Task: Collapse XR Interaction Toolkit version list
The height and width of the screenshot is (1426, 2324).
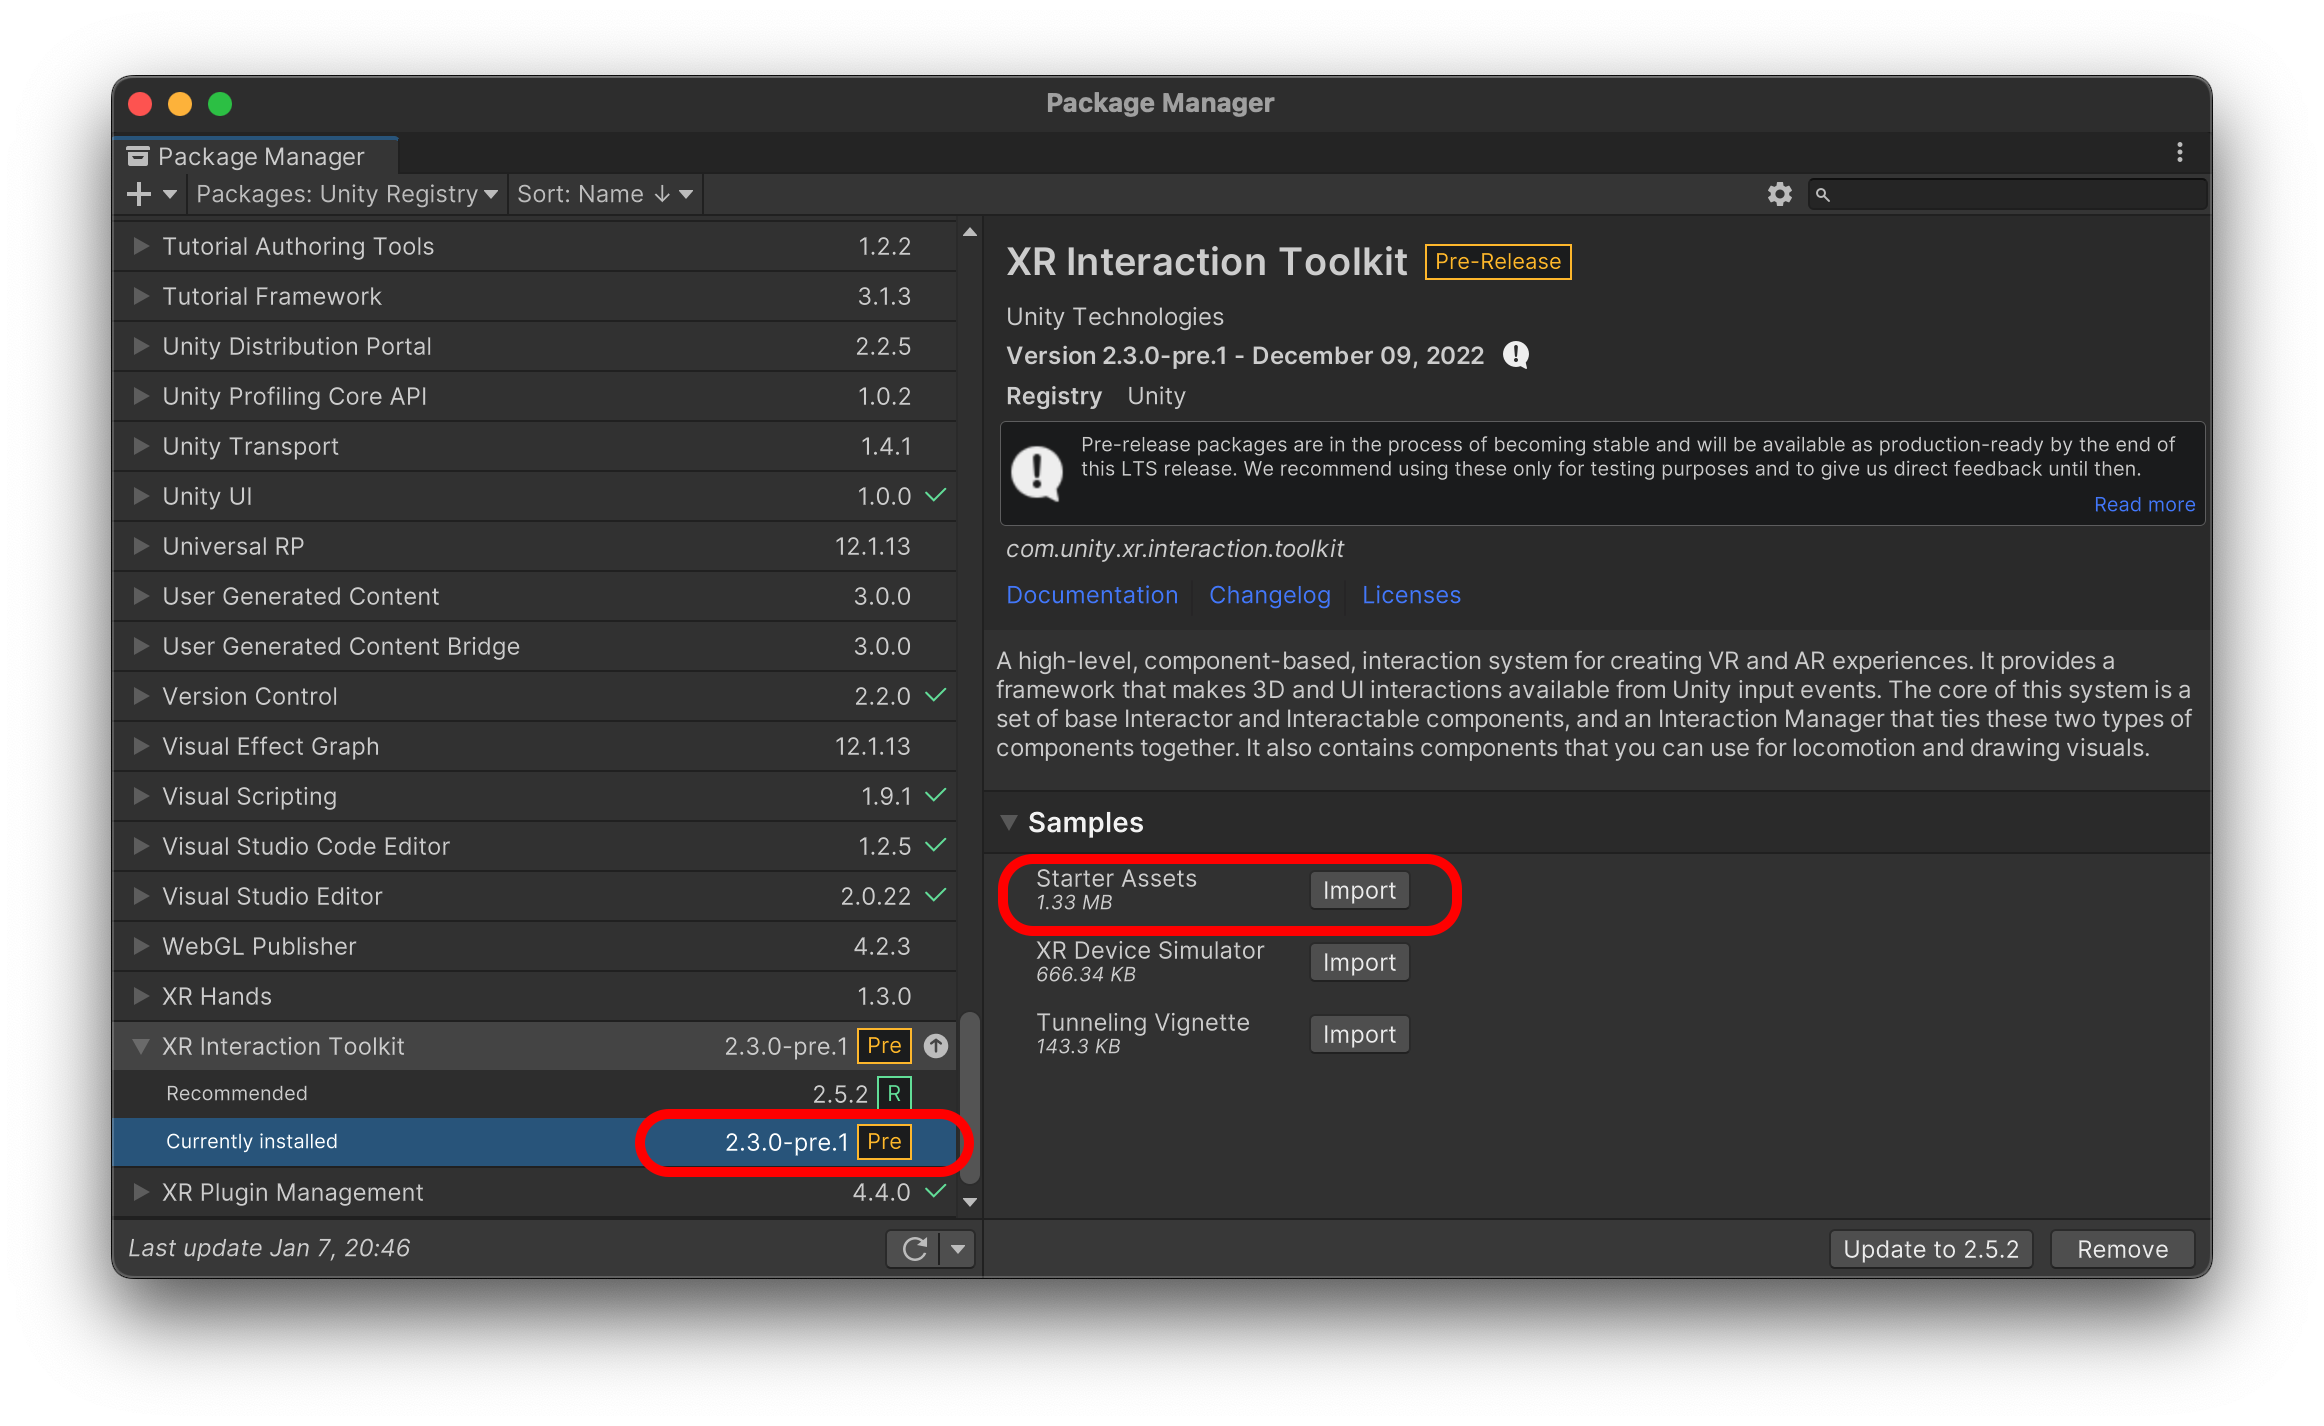Action: [x=141, y=1046]
